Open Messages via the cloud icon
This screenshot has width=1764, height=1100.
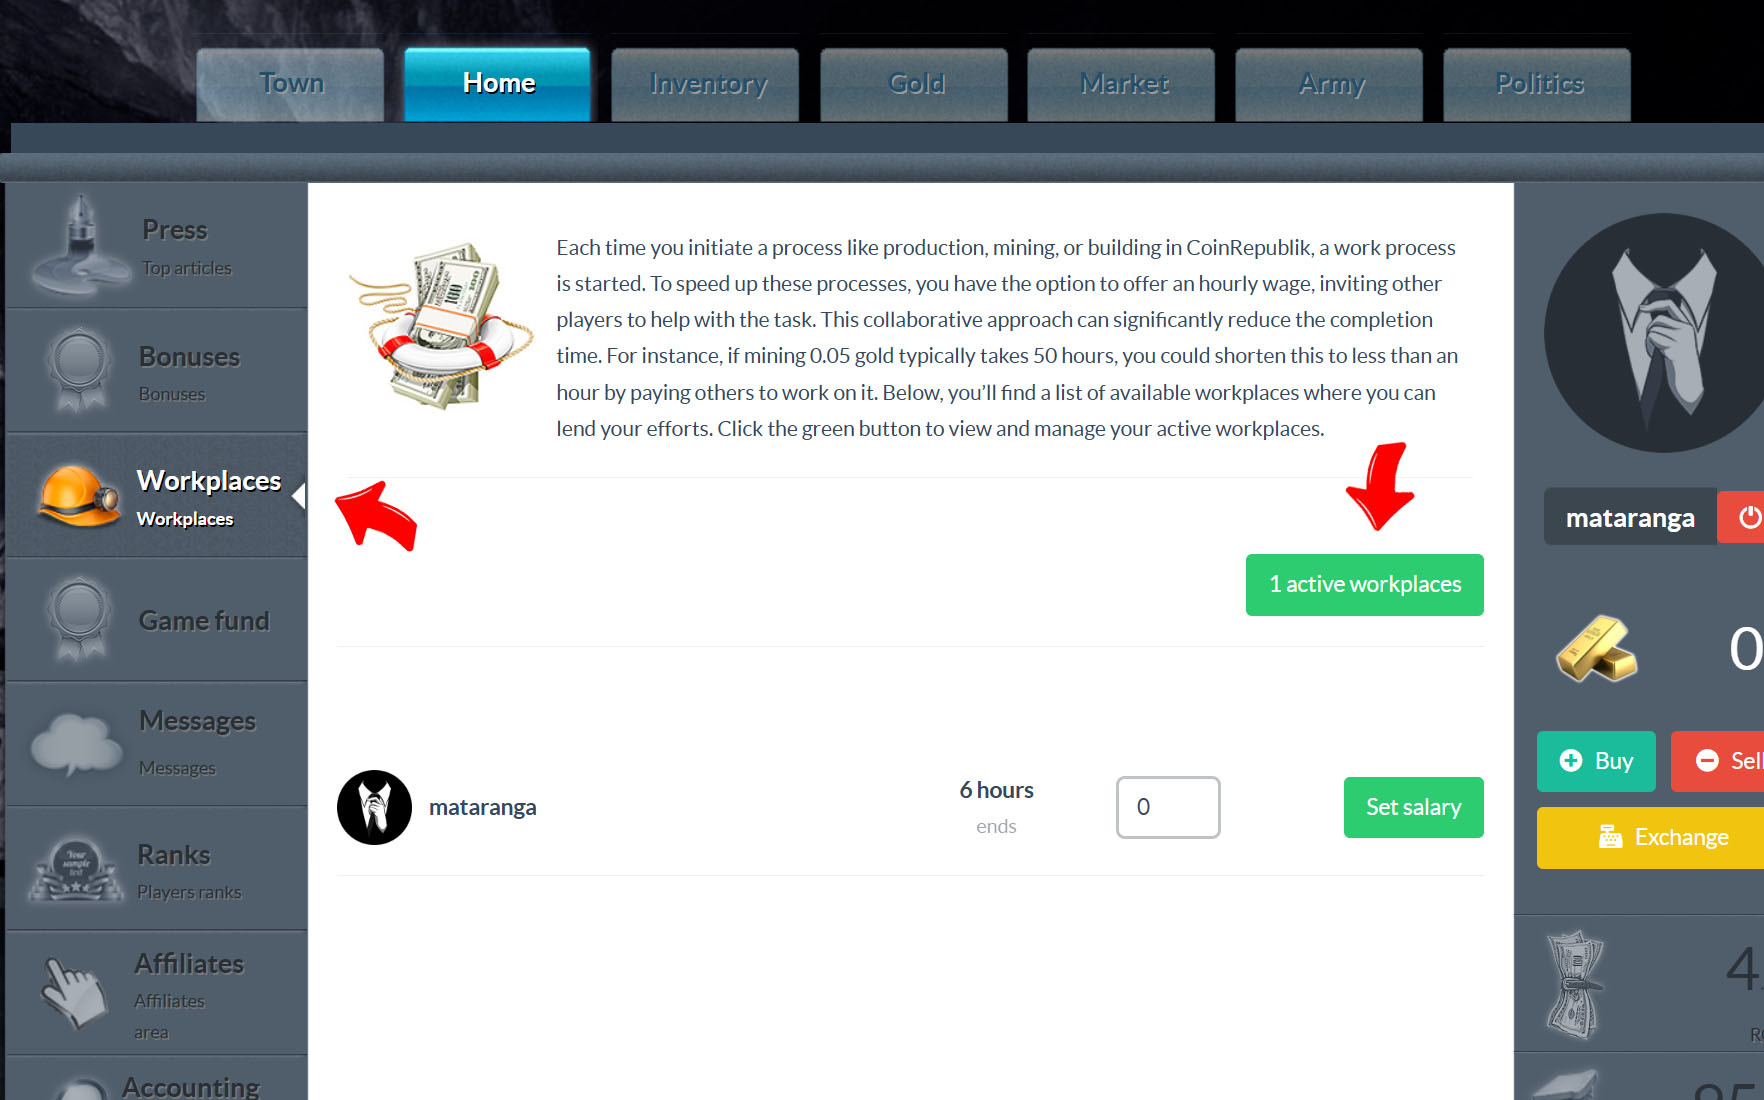[76, 744]
